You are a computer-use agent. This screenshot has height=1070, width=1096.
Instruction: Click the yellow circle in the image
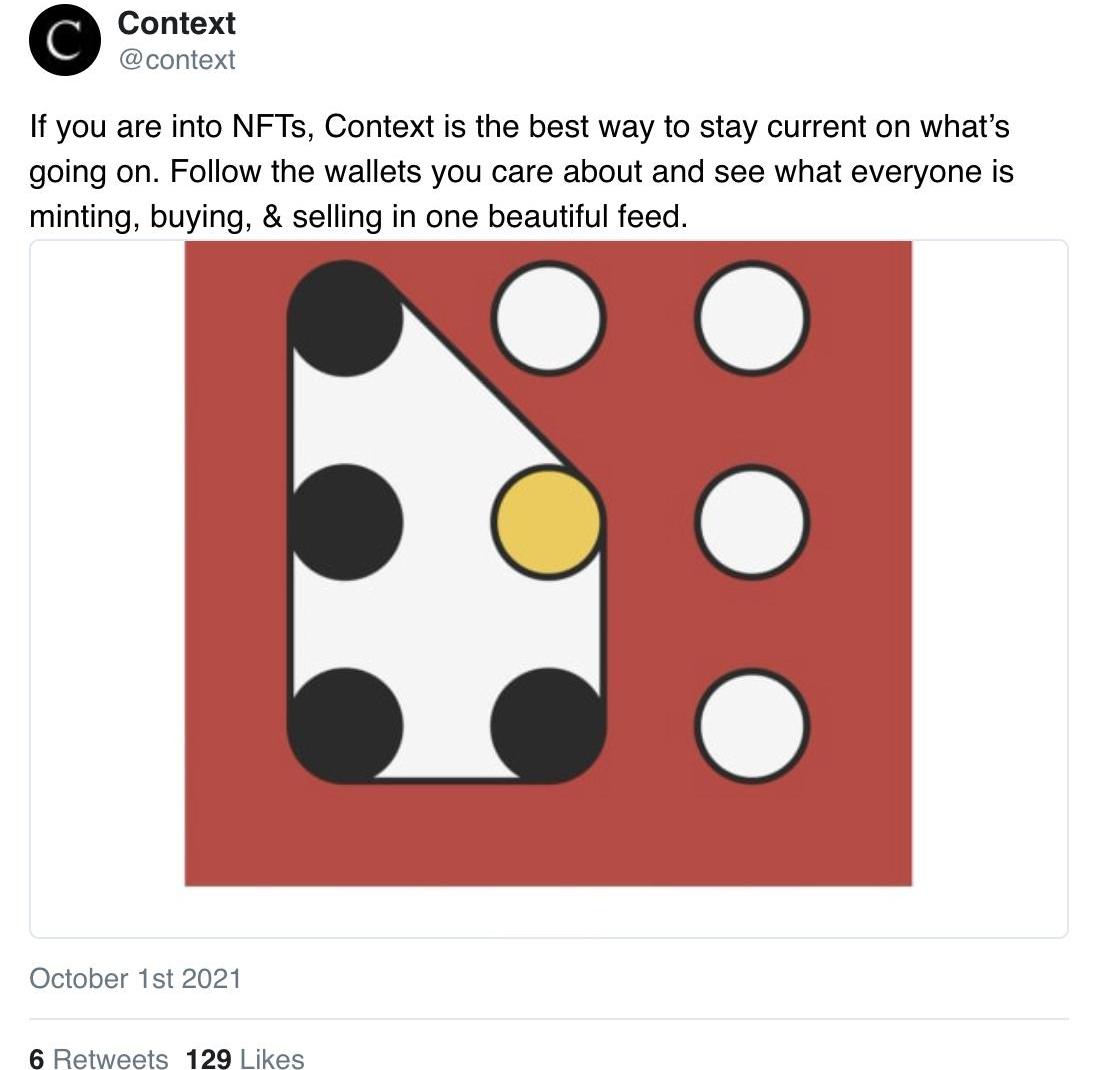coord(548,521)
